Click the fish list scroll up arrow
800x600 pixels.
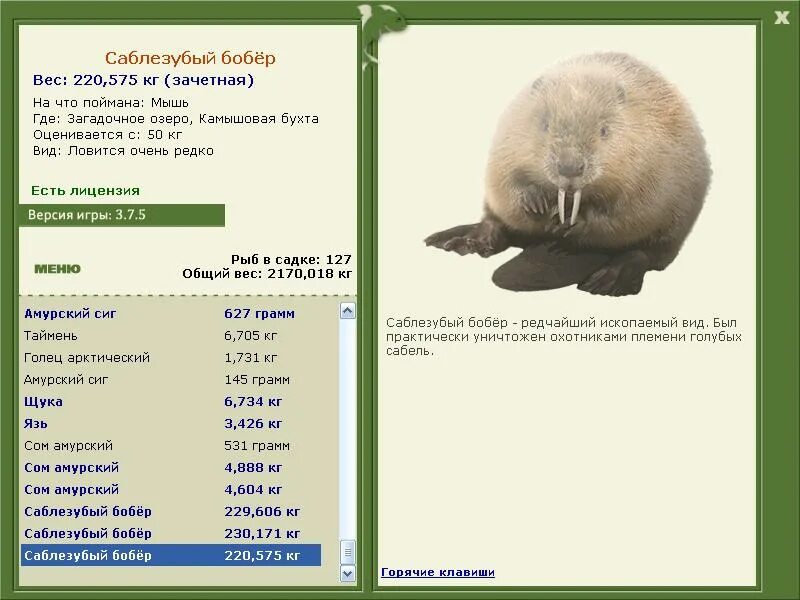[347, 311]
